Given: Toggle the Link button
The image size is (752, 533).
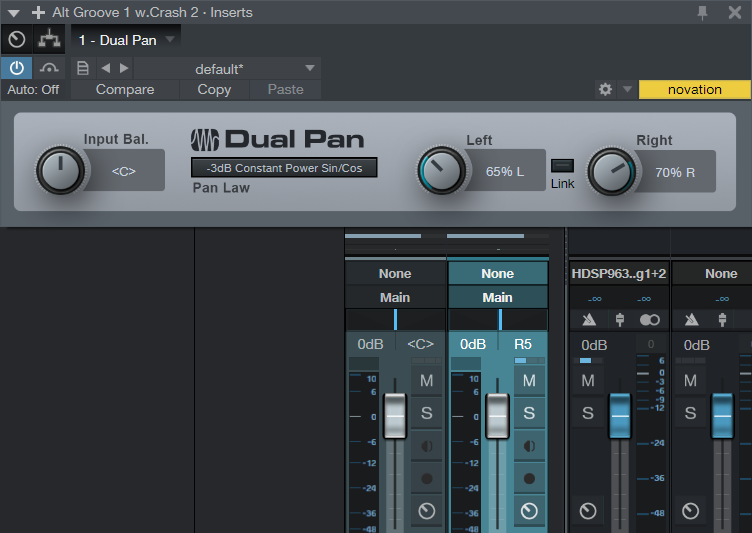Looking at the screenshot, I should click(x=562, y=166).
